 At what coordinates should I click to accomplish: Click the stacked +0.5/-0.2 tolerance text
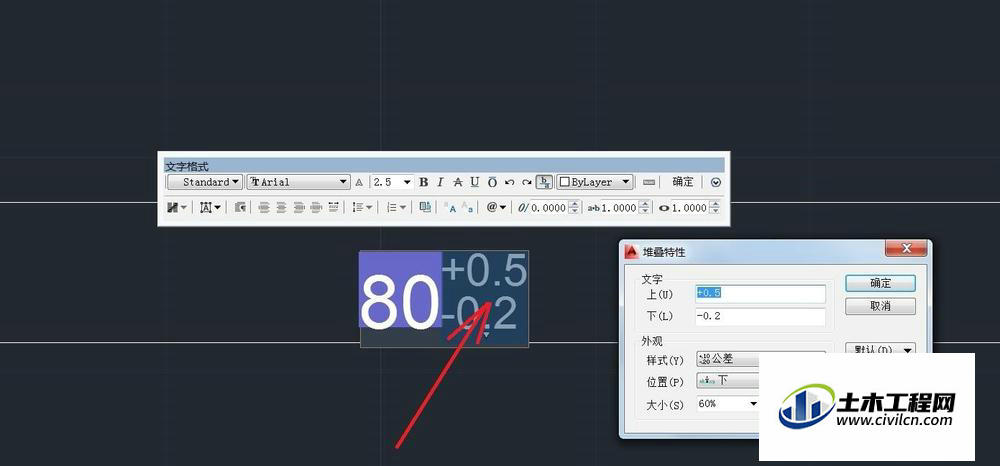click(x=484, y=293)
